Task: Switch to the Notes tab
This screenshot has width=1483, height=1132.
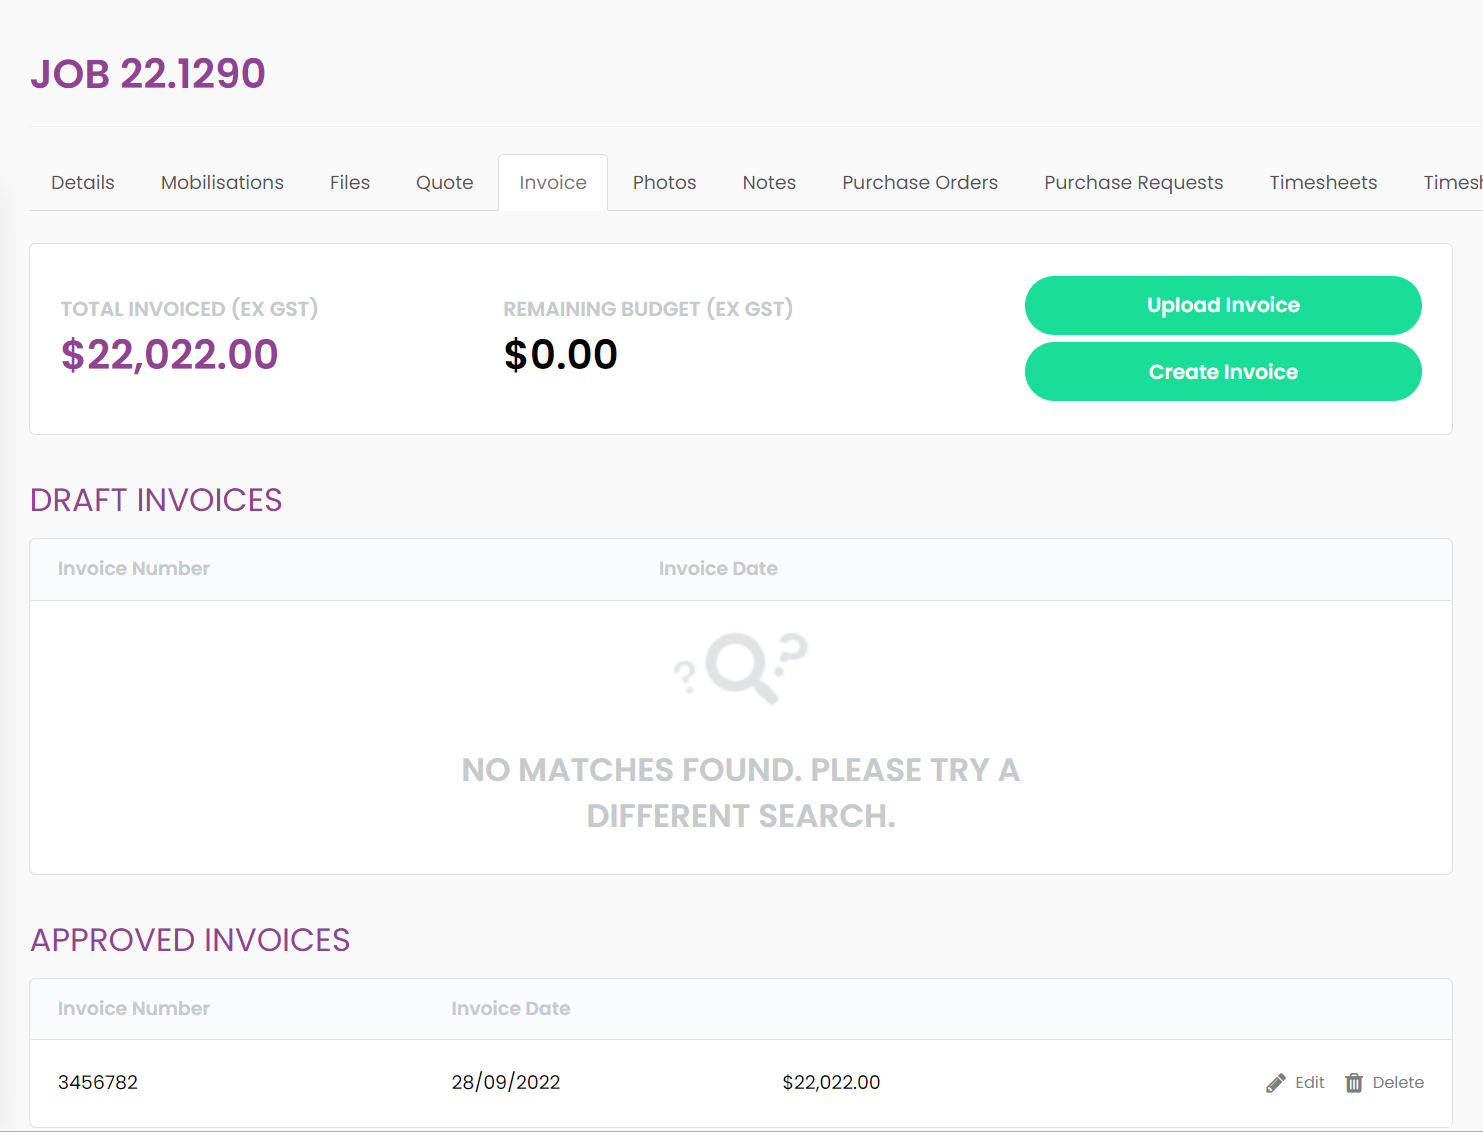Action: click(769, 182)
